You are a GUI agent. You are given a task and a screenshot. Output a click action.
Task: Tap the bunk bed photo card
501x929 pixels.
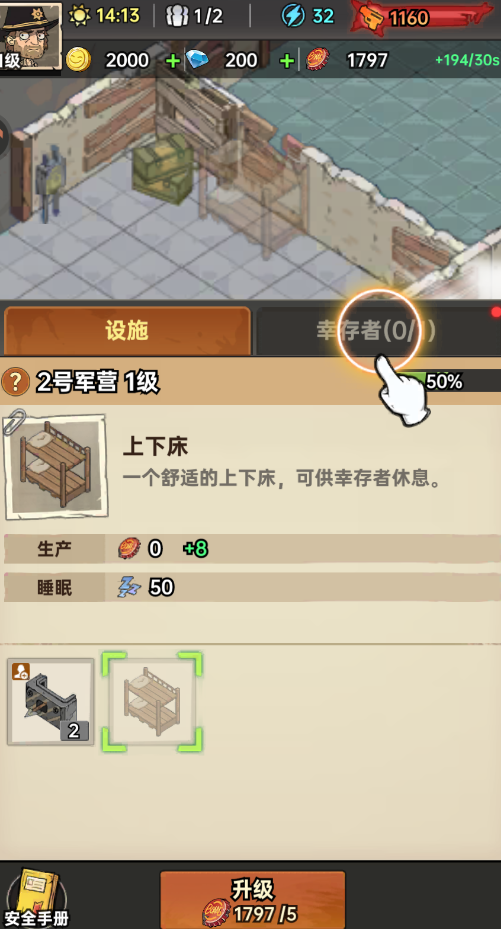[55, 466]
